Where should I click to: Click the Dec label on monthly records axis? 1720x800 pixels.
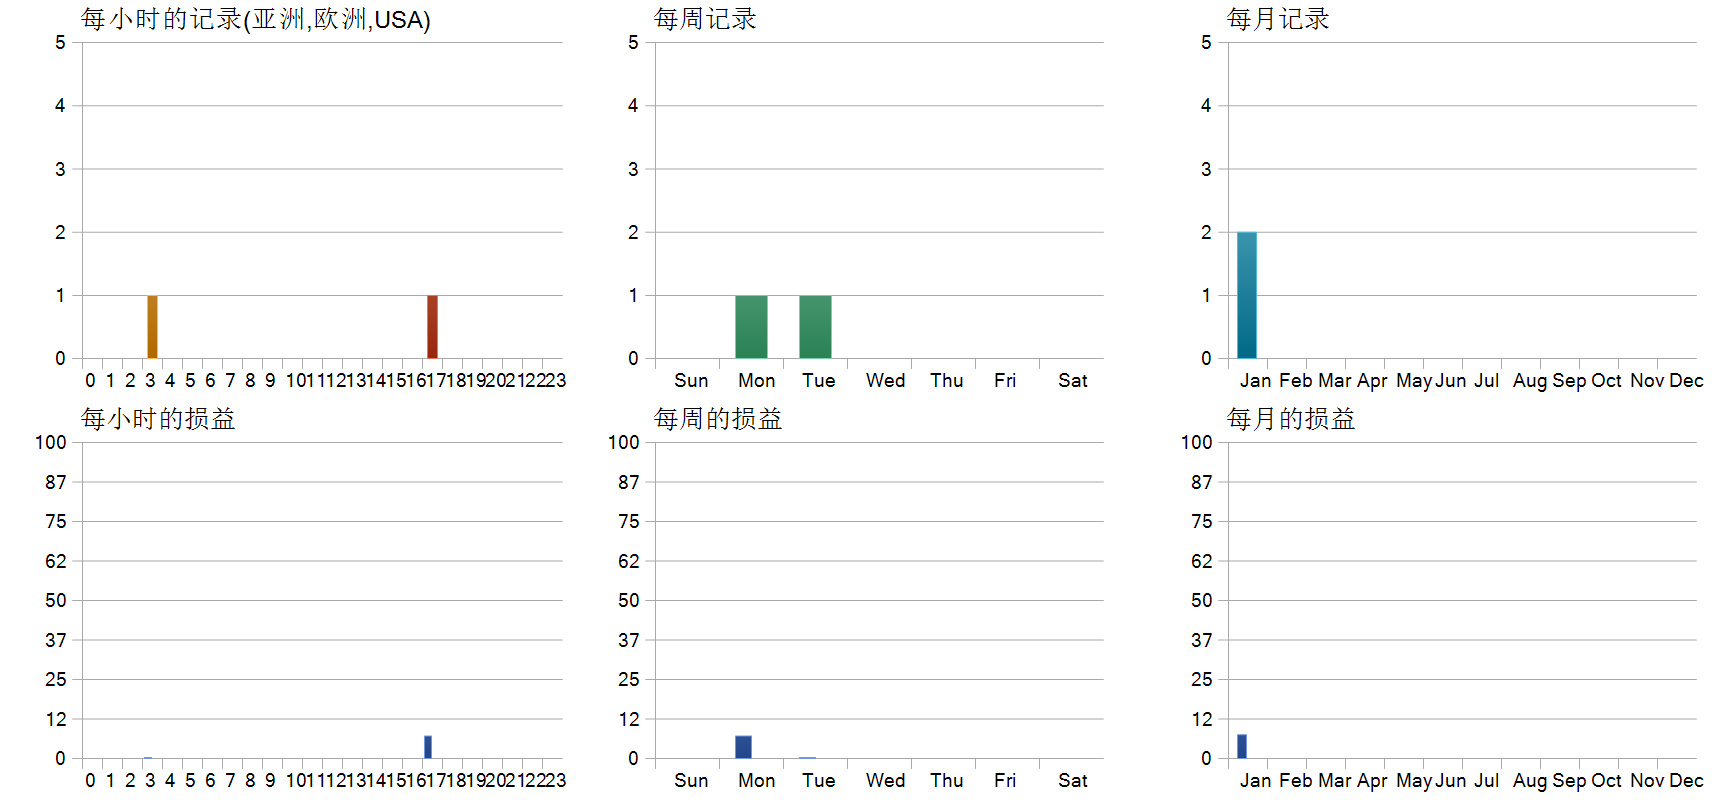(1686, 380)
